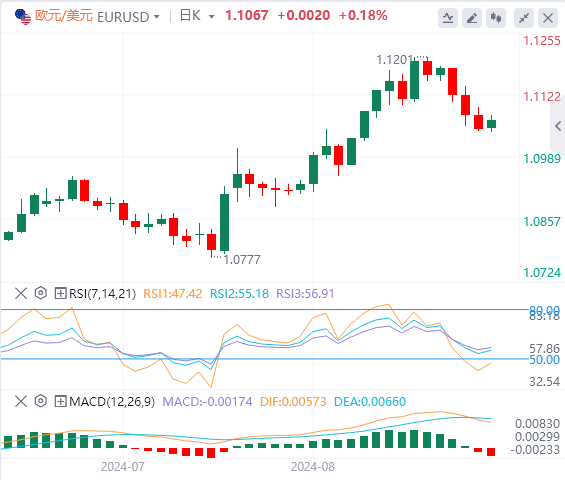The height and width of the screenshot is (480, 565).
Task: Click the RSI(7,14,21) indicator label
Action: tap(103, 294)
